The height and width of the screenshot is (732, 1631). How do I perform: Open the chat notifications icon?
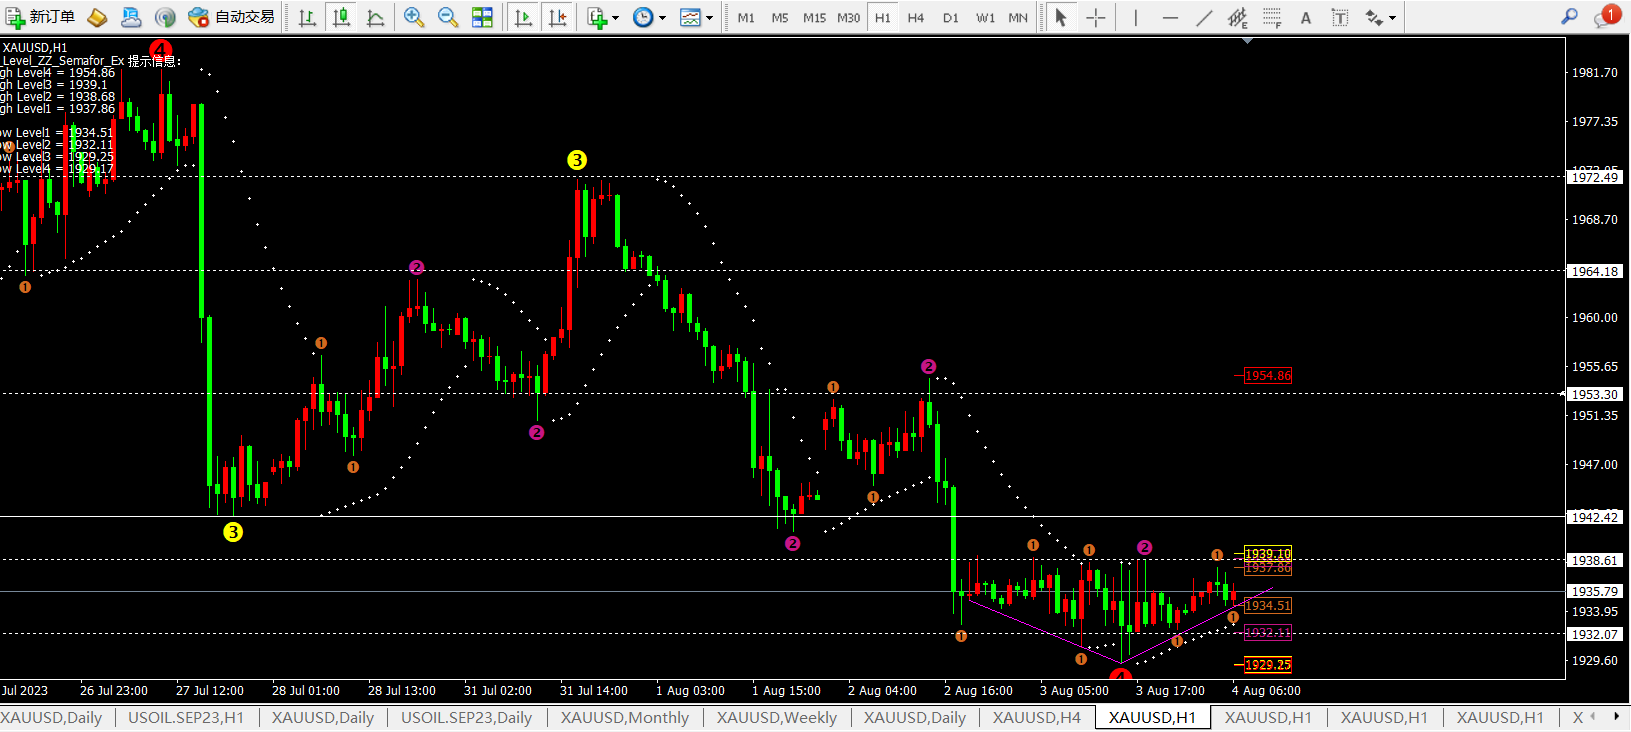(1603, 17)
